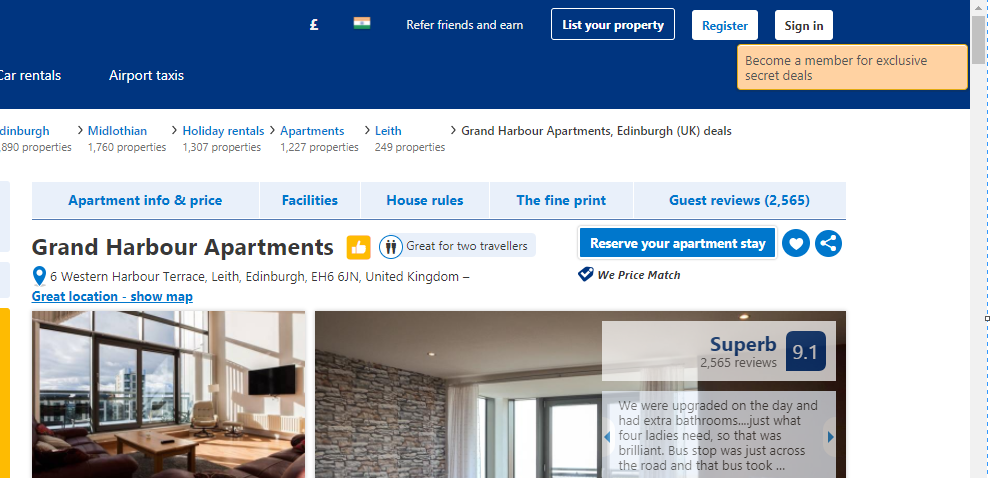Screen dimensions: 1001x478
Task: Click the Sign in button
Action: pos(804,26)
